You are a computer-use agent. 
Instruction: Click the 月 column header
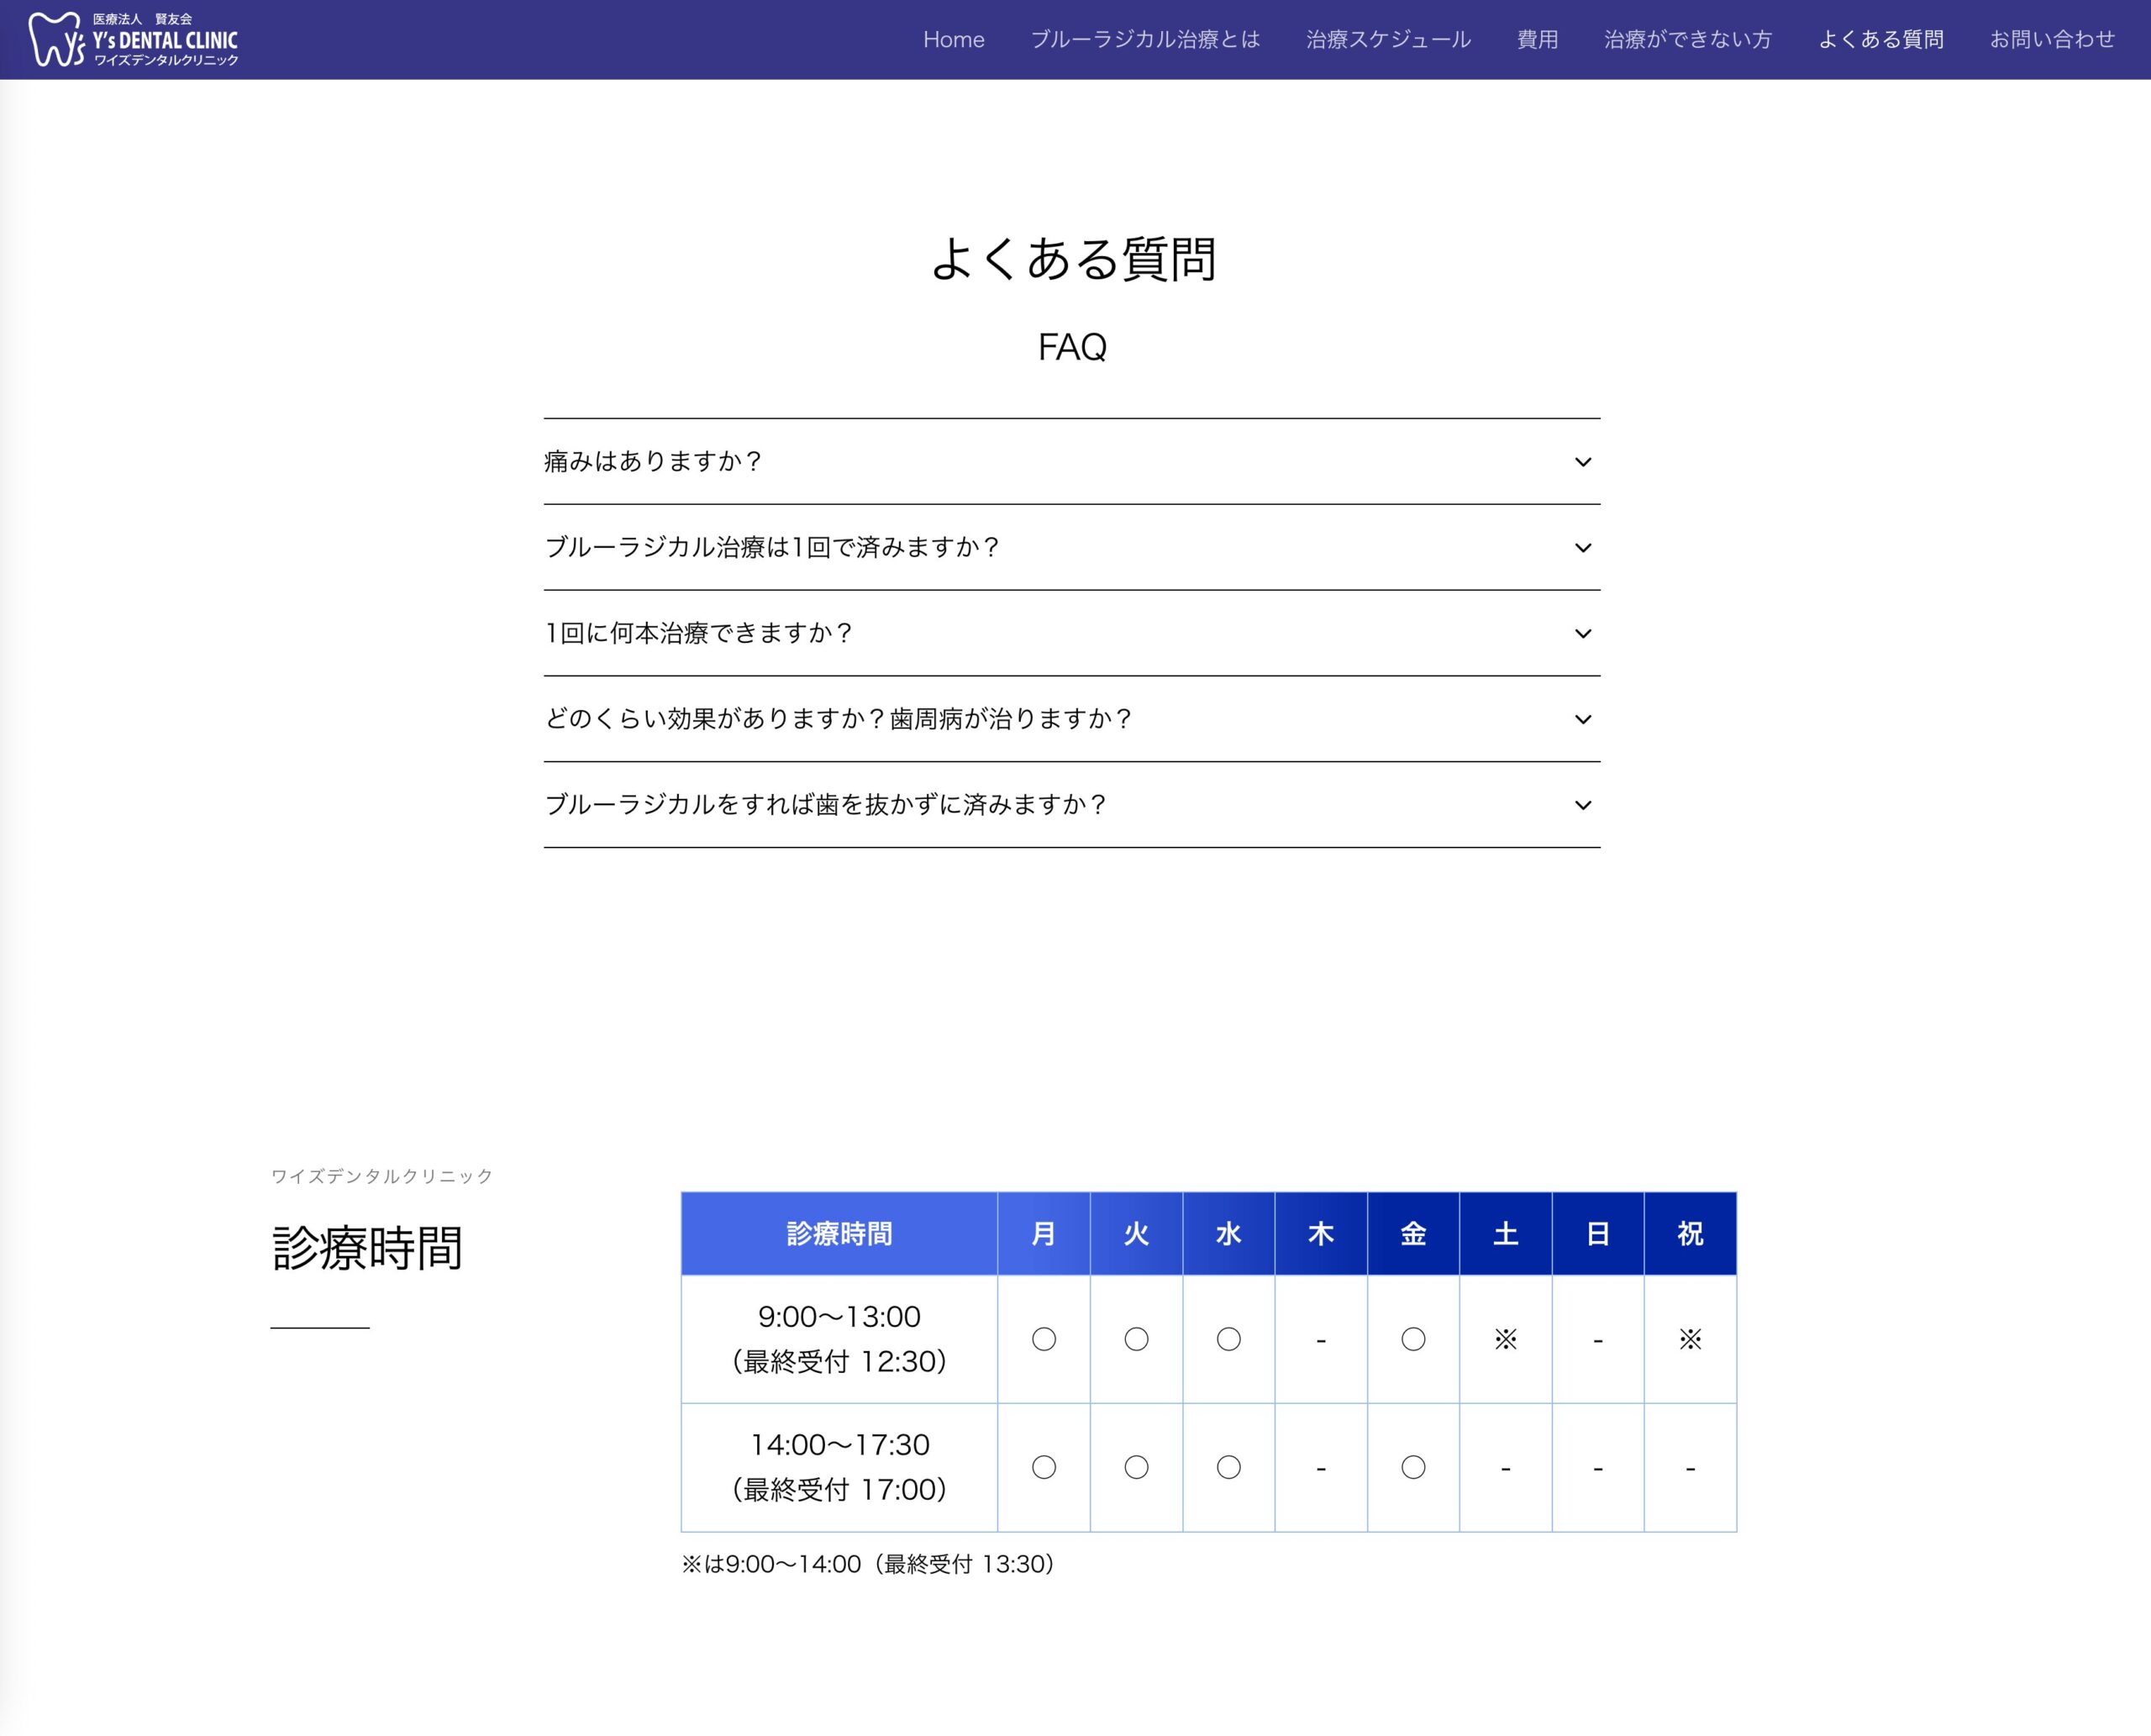pyautogui.click(x=1044, y=1234)
